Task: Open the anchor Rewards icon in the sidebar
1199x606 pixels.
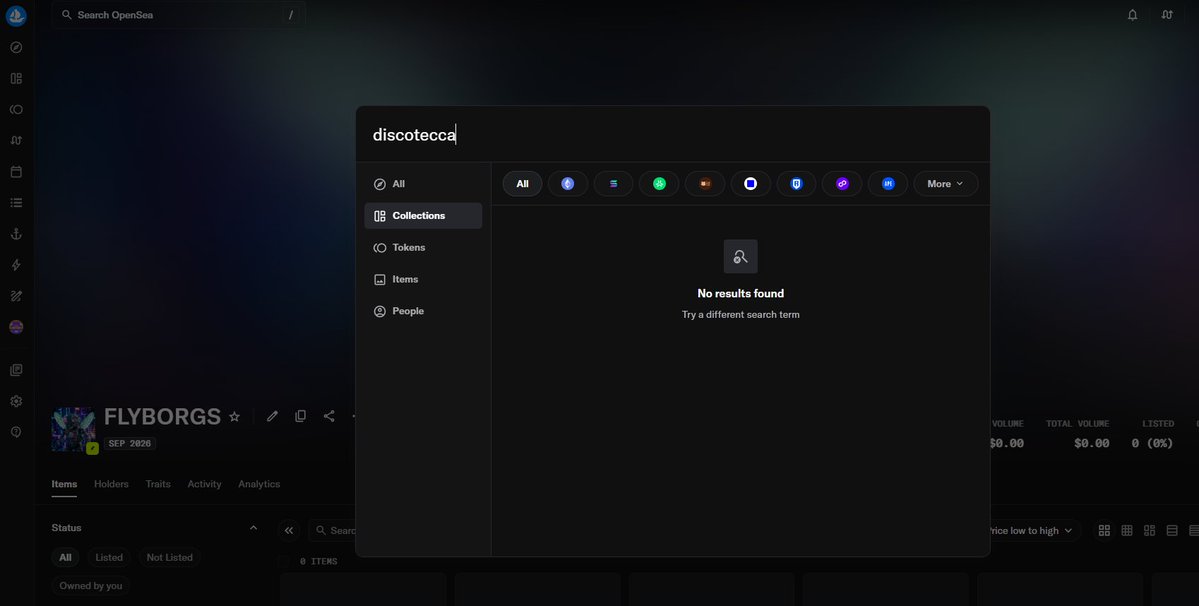Action: [x=16, y=234]
